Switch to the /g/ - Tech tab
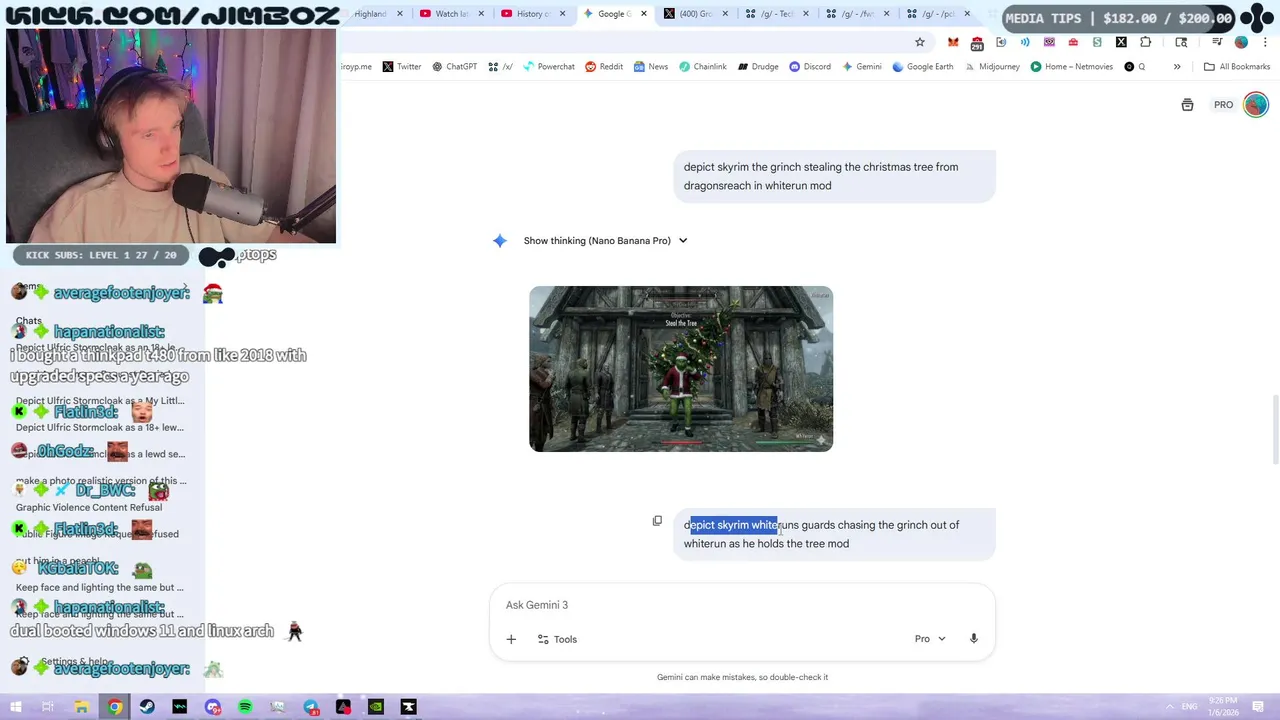 [776, 14]
